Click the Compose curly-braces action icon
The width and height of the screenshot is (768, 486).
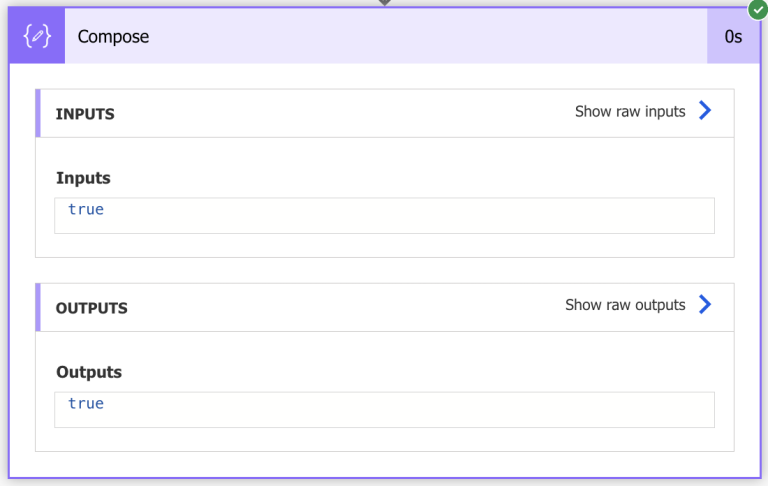click(37, 36)
